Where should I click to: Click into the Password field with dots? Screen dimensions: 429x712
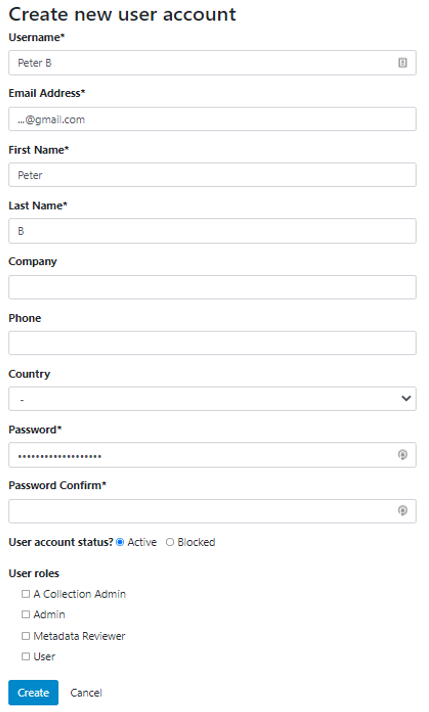point(212,455)
